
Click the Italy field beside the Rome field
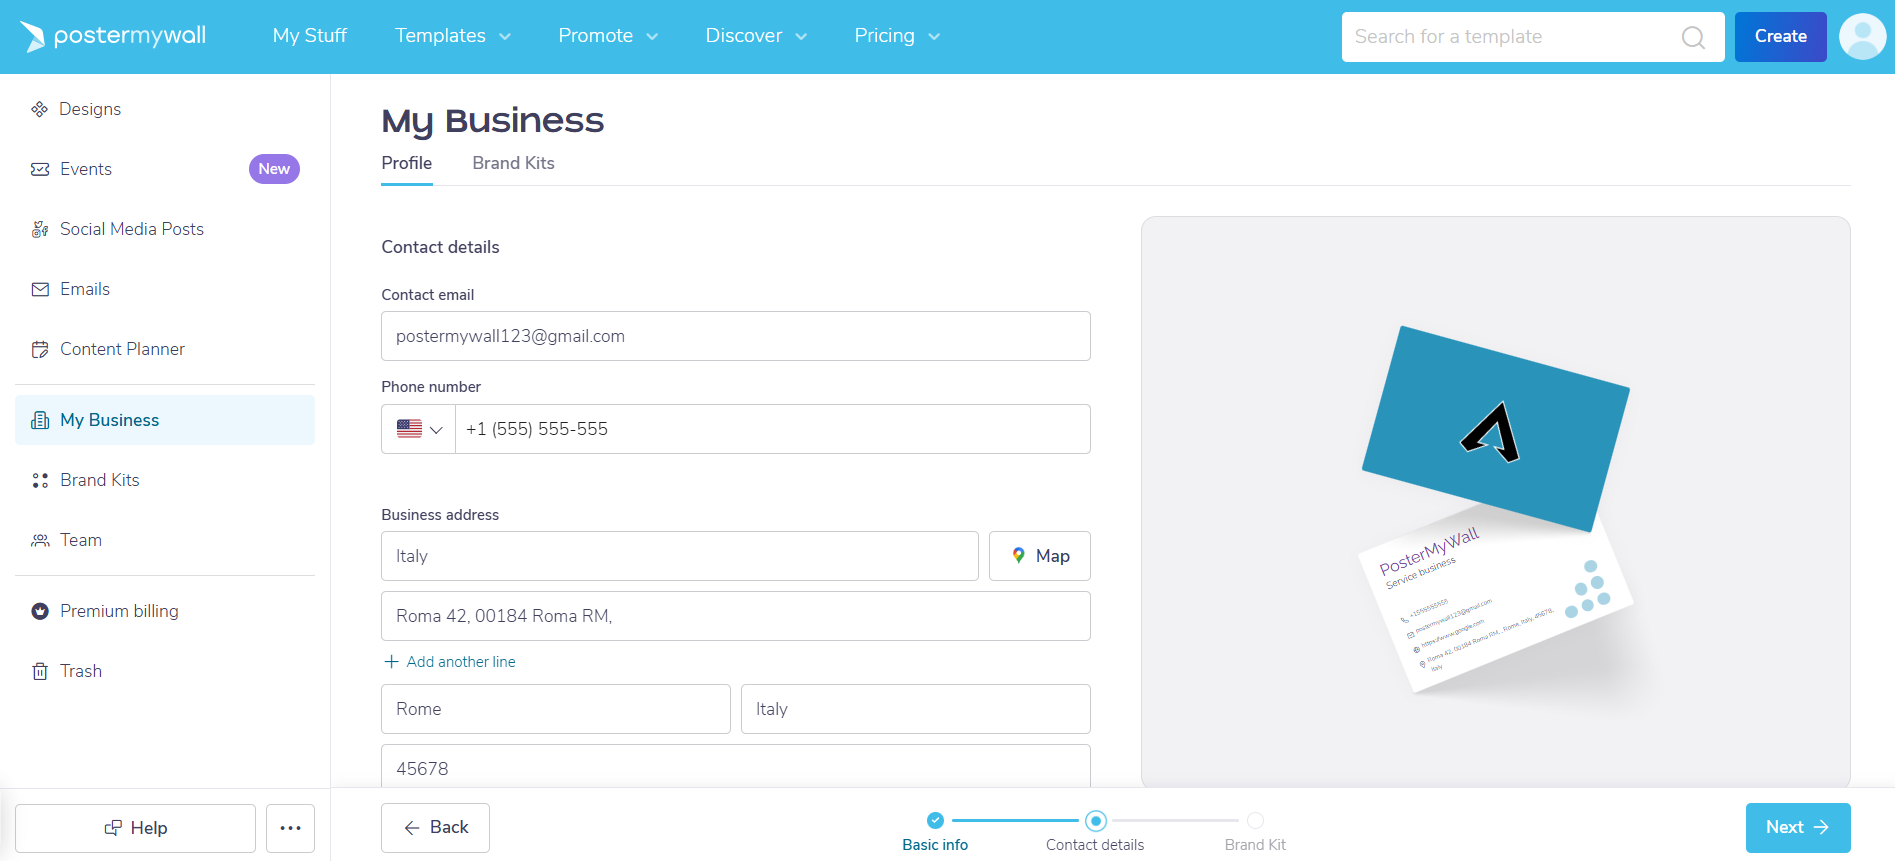click(915, 709)
